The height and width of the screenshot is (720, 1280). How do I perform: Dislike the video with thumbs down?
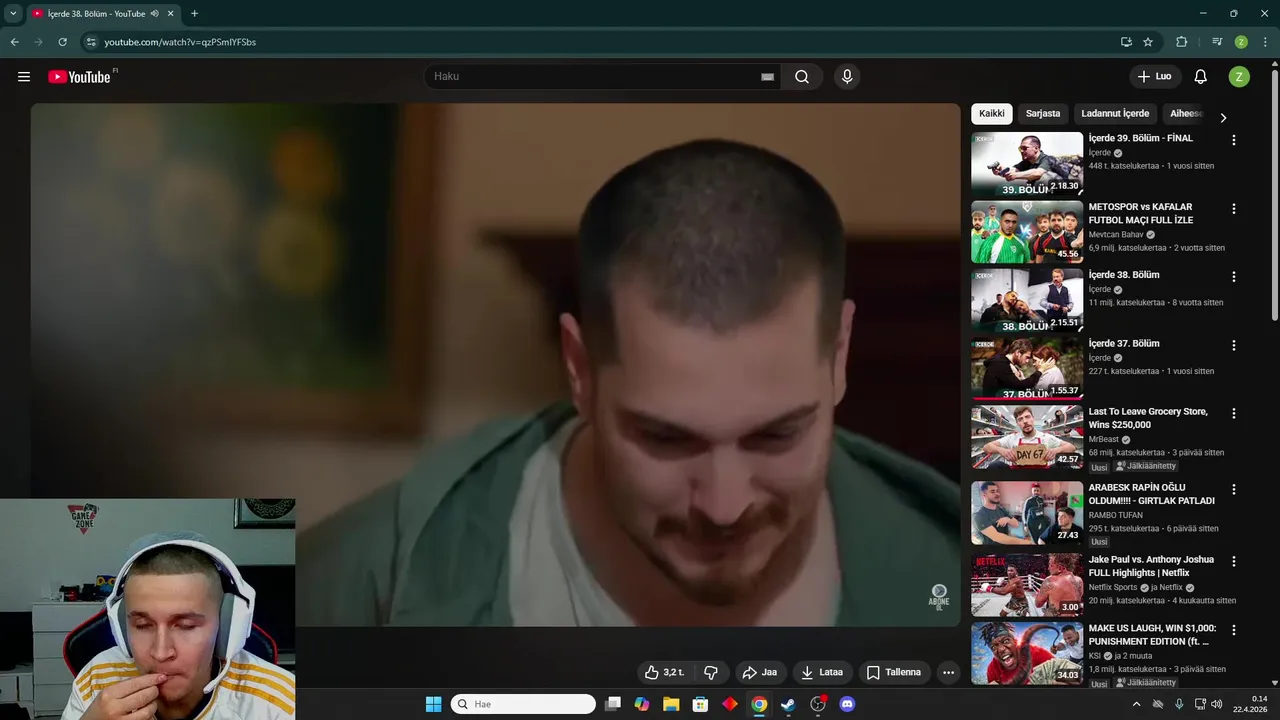tap(711, 672)
